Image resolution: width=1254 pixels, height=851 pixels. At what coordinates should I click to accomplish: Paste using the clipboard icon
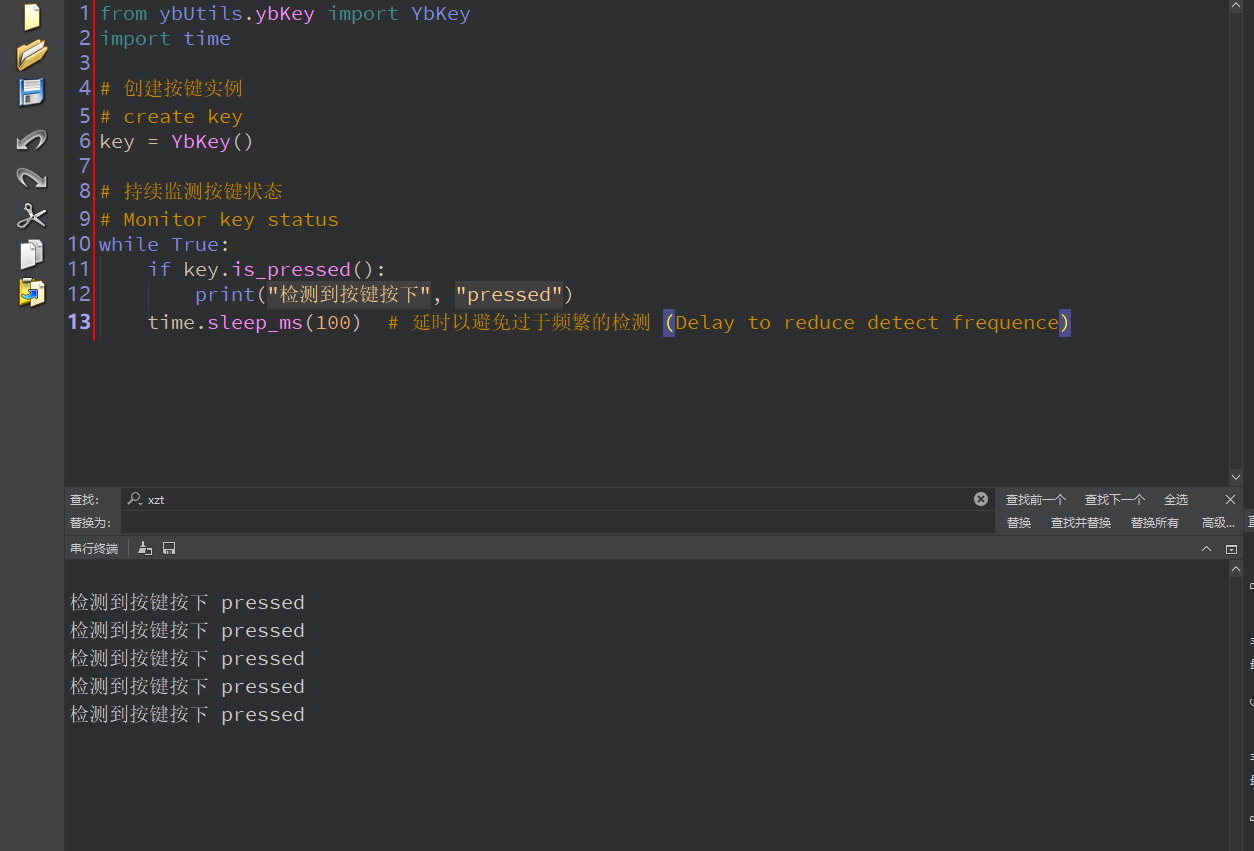coord(32,292)
